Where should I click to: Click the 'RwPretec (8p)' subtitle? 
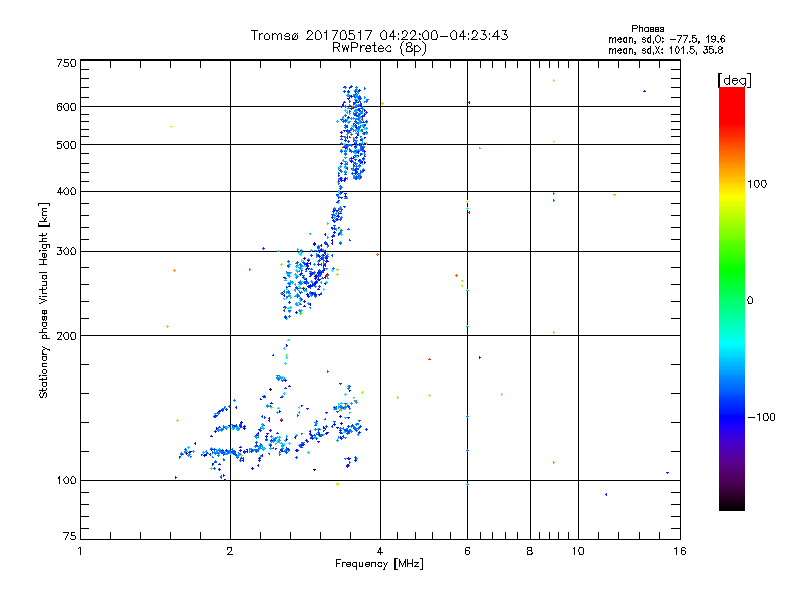coord(379,48)
